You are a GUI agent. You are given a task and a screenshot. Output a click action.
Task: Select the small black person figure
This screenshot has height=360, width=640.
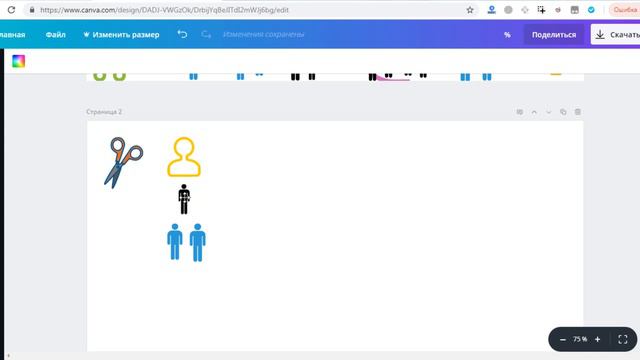[x=184, y=199]
